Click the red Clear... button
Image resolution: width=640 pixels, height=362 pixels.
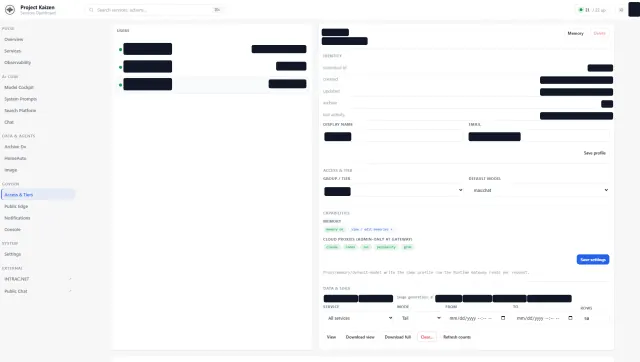427,337
